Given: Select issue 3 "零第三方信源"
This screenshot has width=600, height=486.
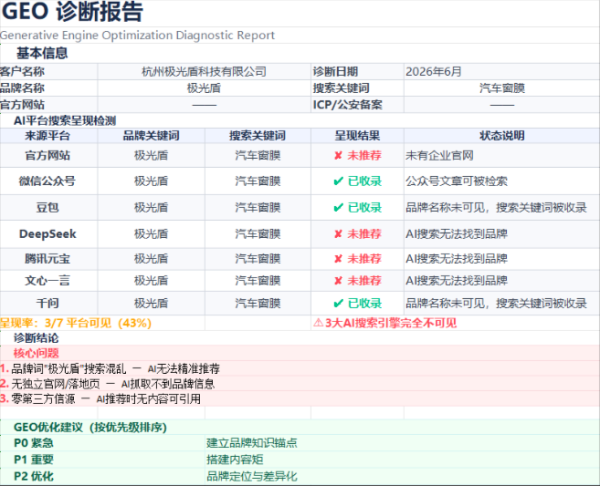Looking at the screenshot, I should click(x=100, y=399).
